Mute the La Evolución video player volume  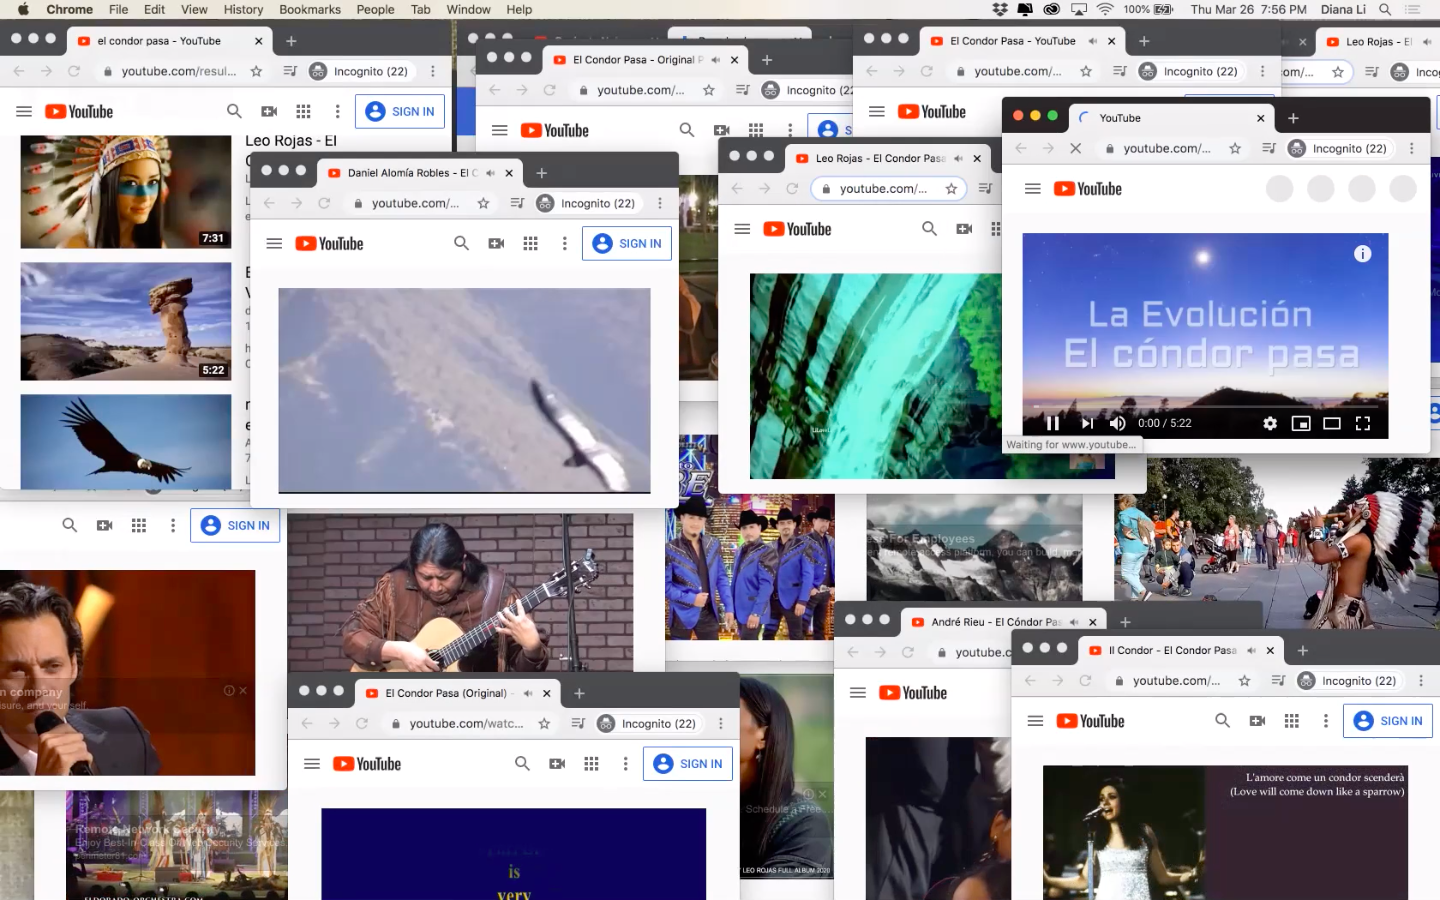[1118, 423]
